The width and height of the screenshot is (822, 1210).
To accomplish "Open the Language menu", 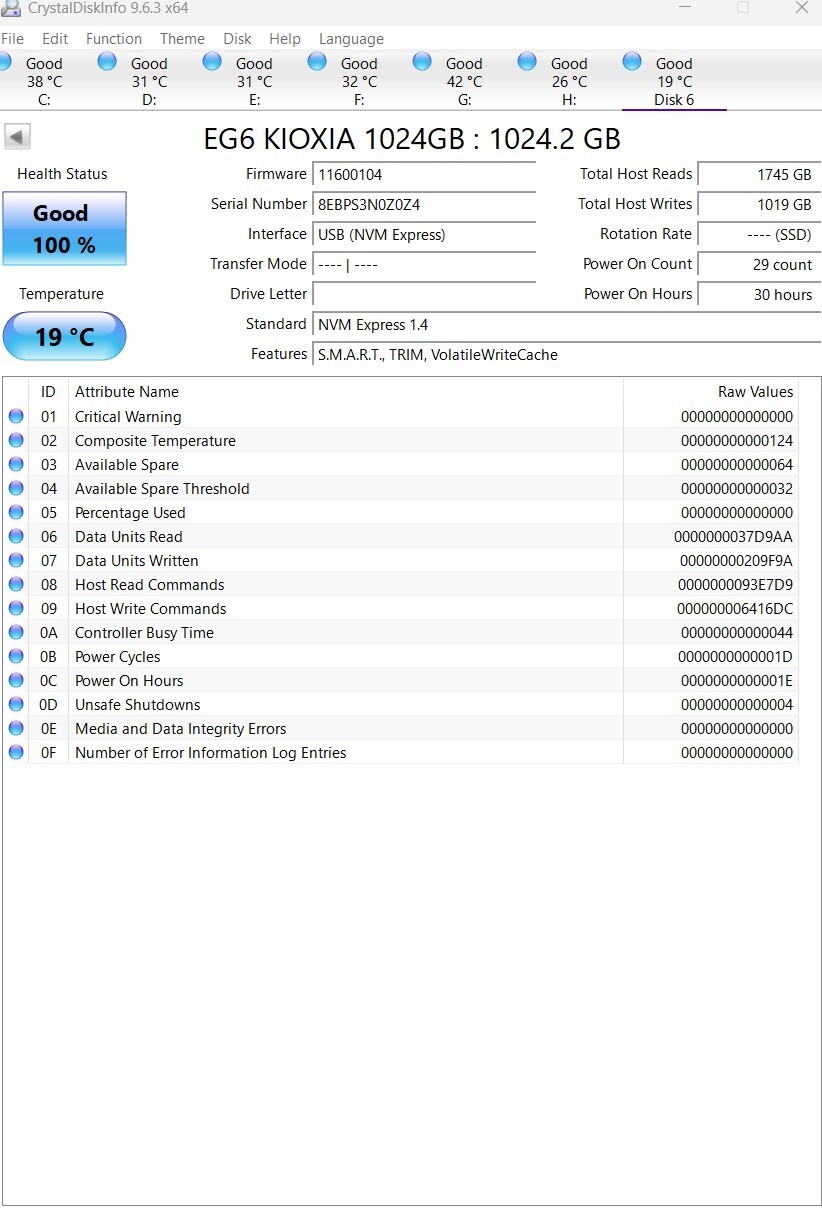I will tap(351, 38).
